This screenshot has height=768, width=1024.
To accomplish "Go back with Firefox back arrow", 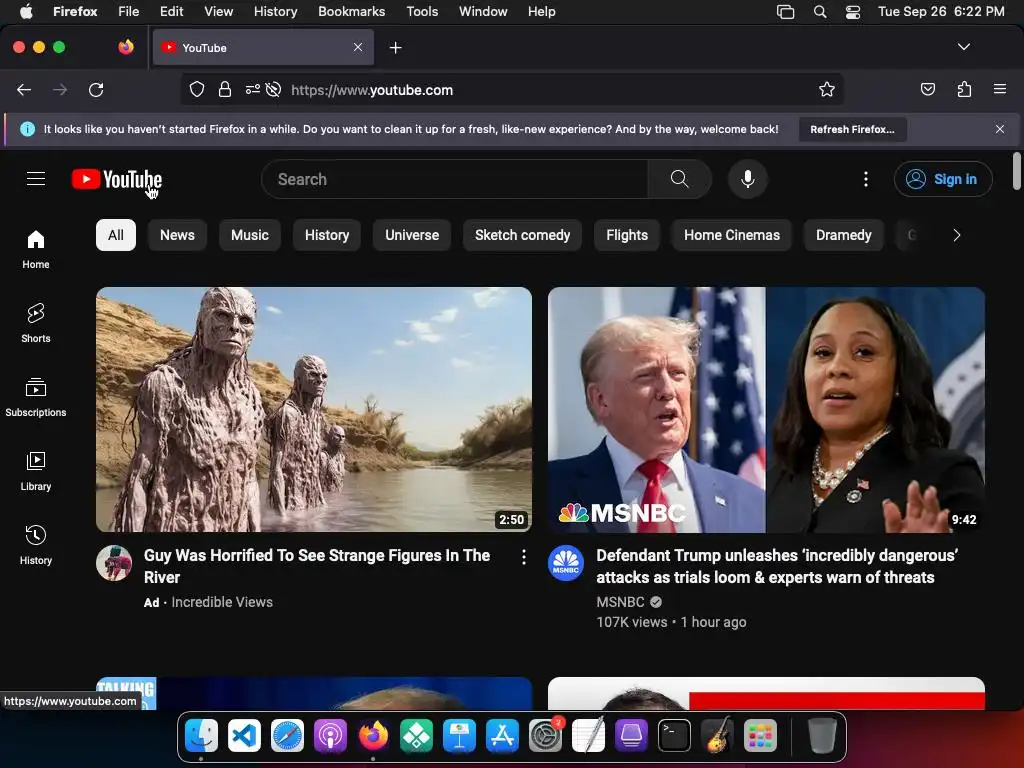I will point(24,89).
